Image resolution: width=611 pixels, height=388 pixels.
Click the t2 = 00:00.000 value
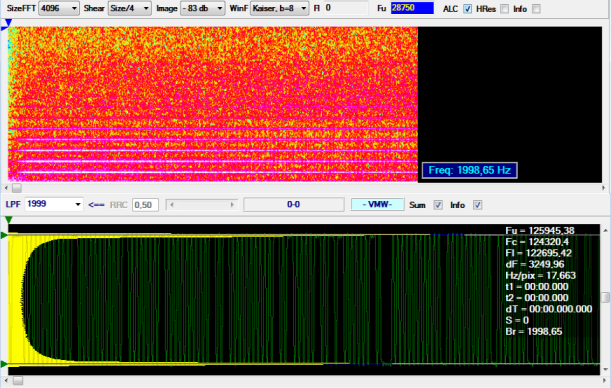pos(537,298)
